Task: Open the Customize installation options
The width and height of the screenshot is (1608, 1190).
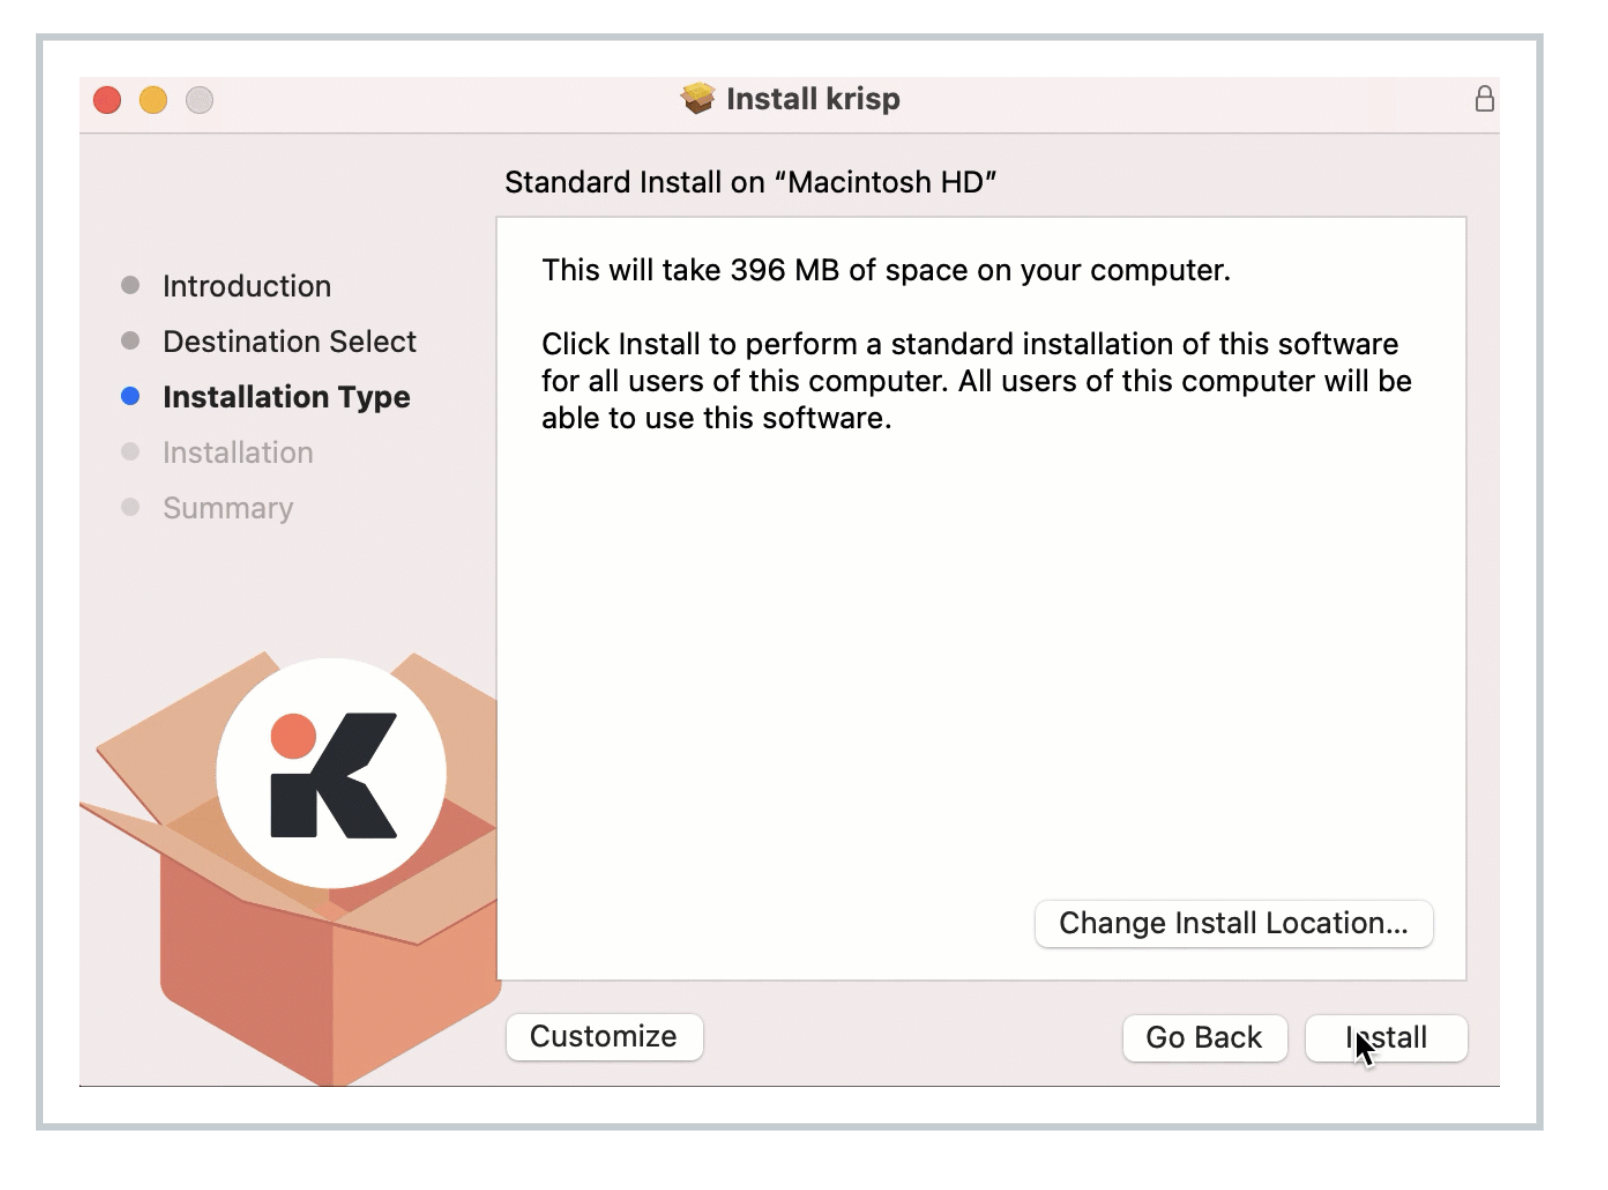Action: pyautogui.click(x=604, y=1037)
